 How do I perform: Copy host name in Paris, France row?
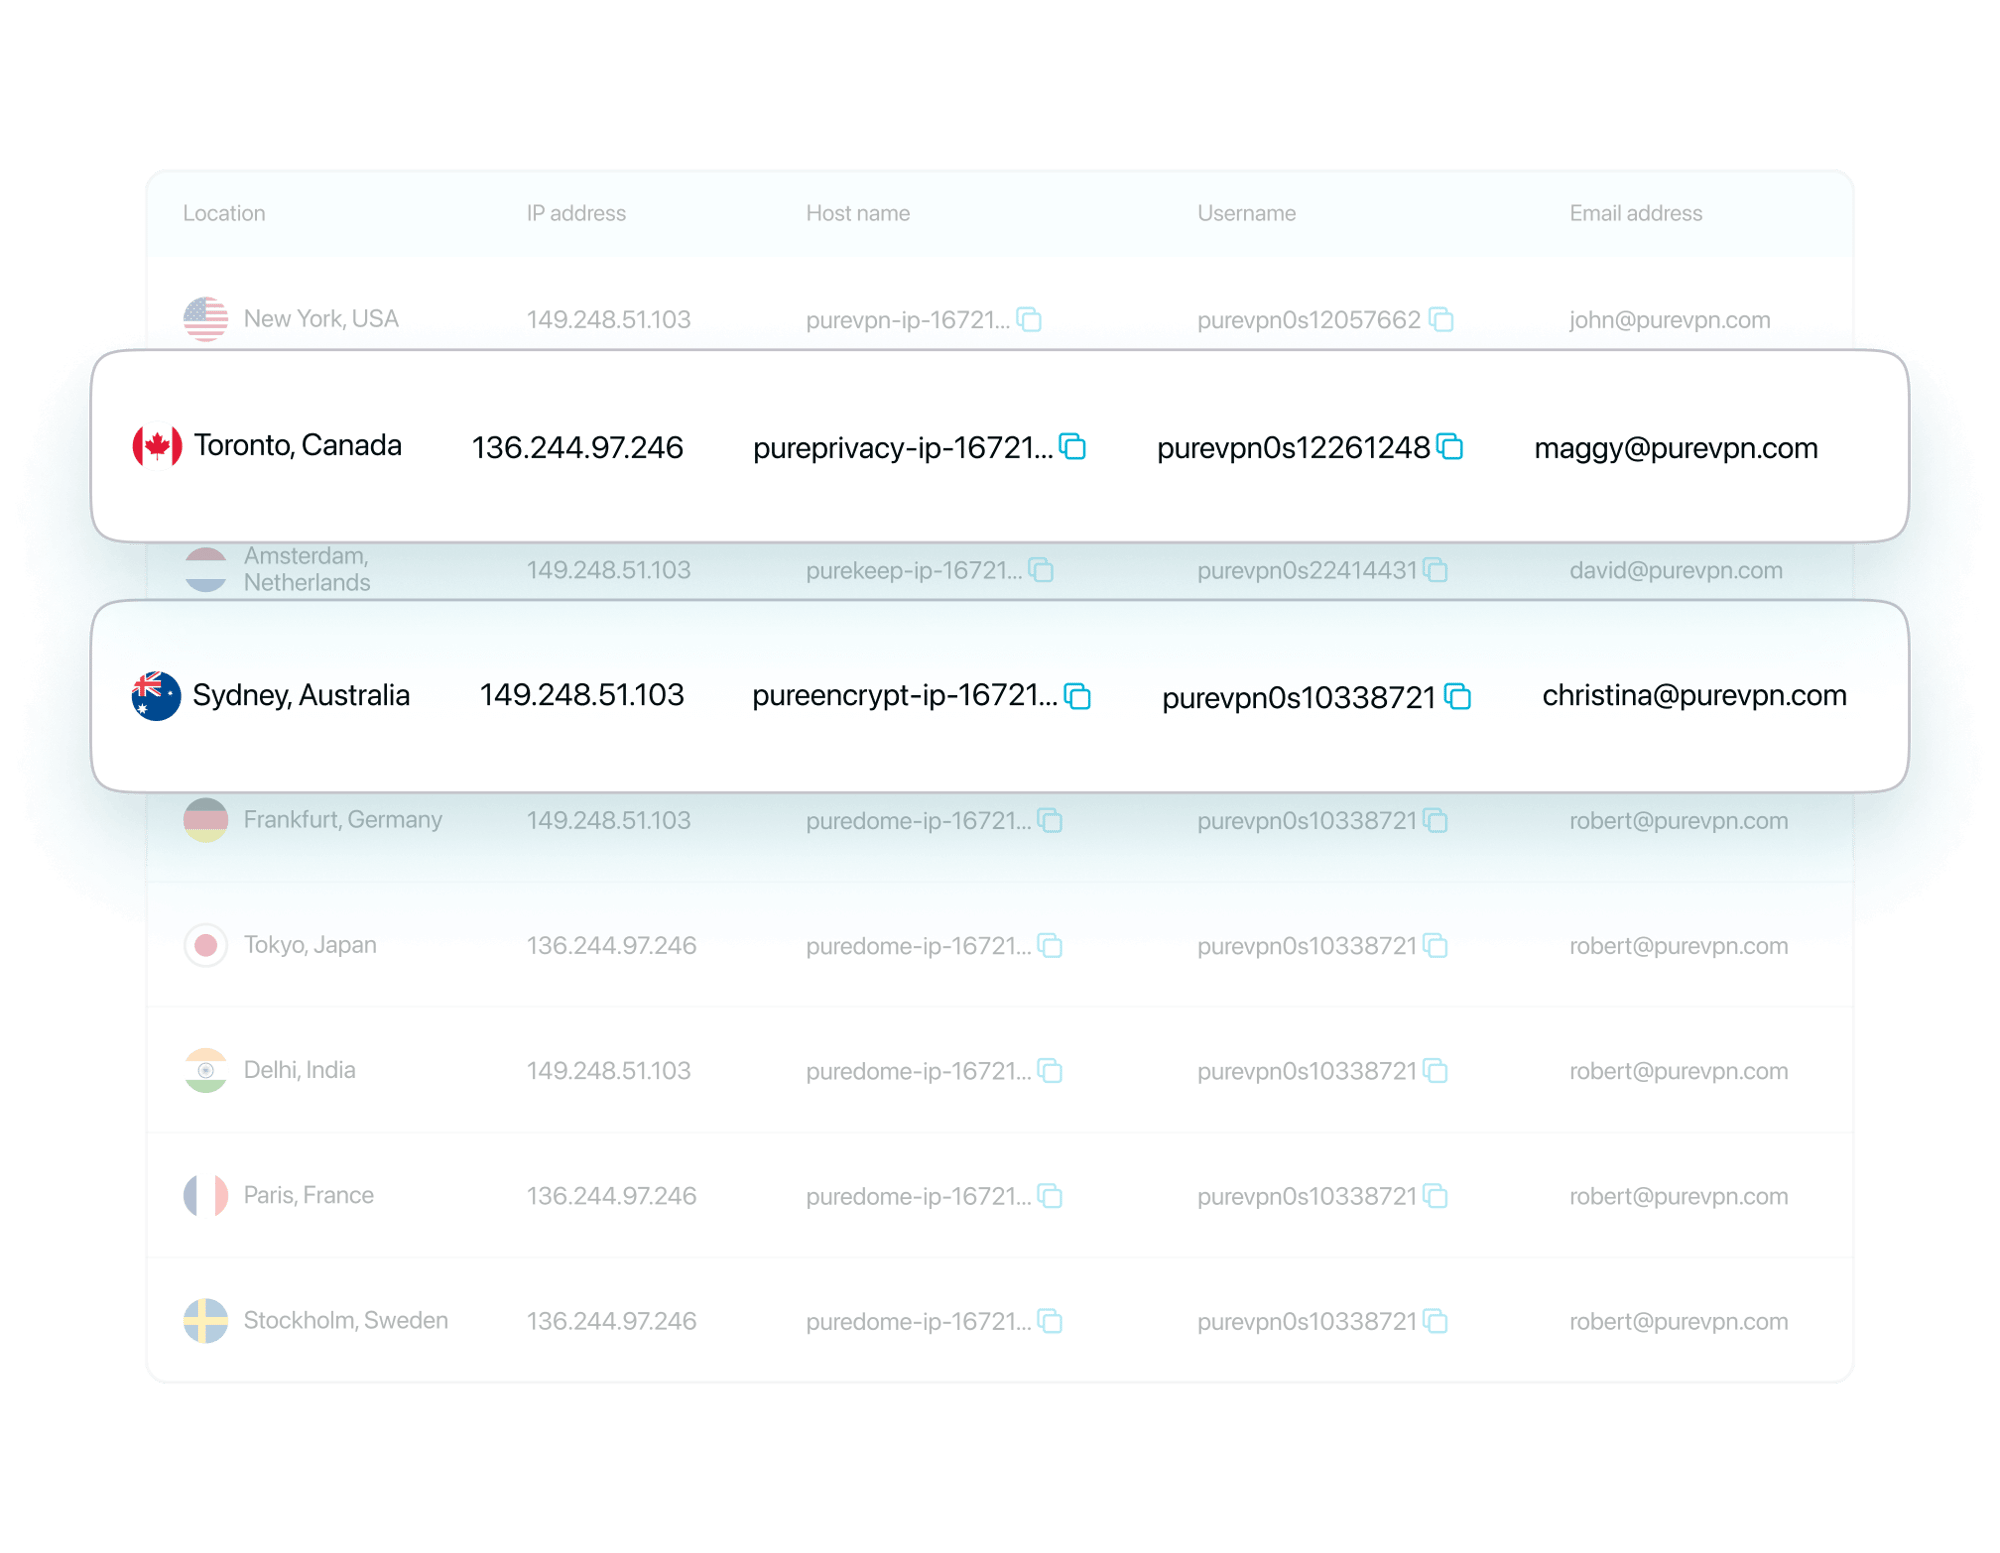tap(1050, 1196)
